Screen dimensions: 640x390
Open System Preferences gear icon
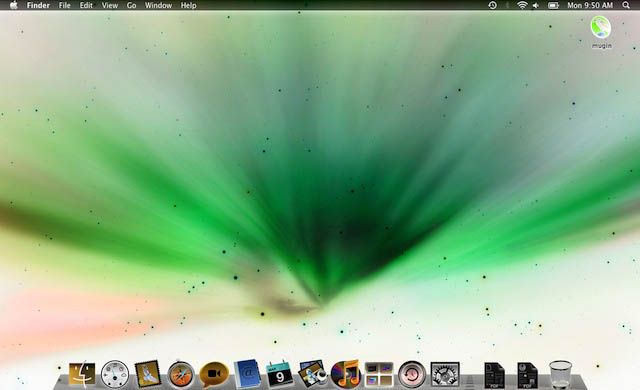(x=445, y=374)
